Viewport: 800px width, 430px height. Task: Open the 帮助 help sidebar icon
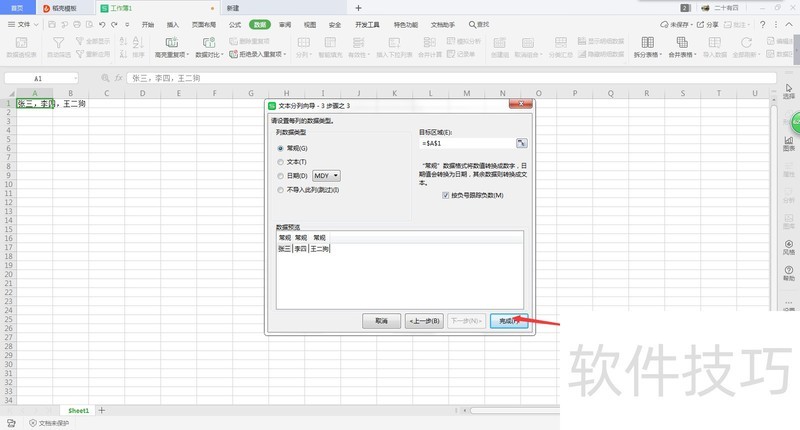789,273
